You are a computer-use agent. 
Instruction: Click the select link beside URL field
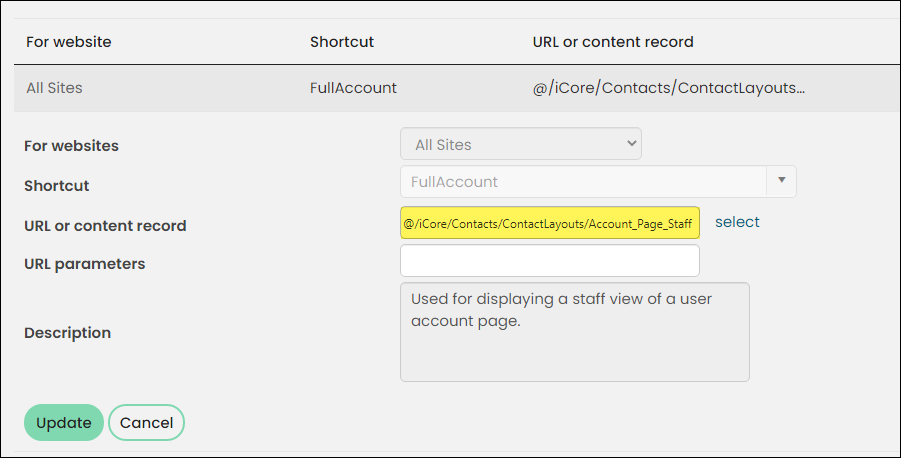coord(737,222)
